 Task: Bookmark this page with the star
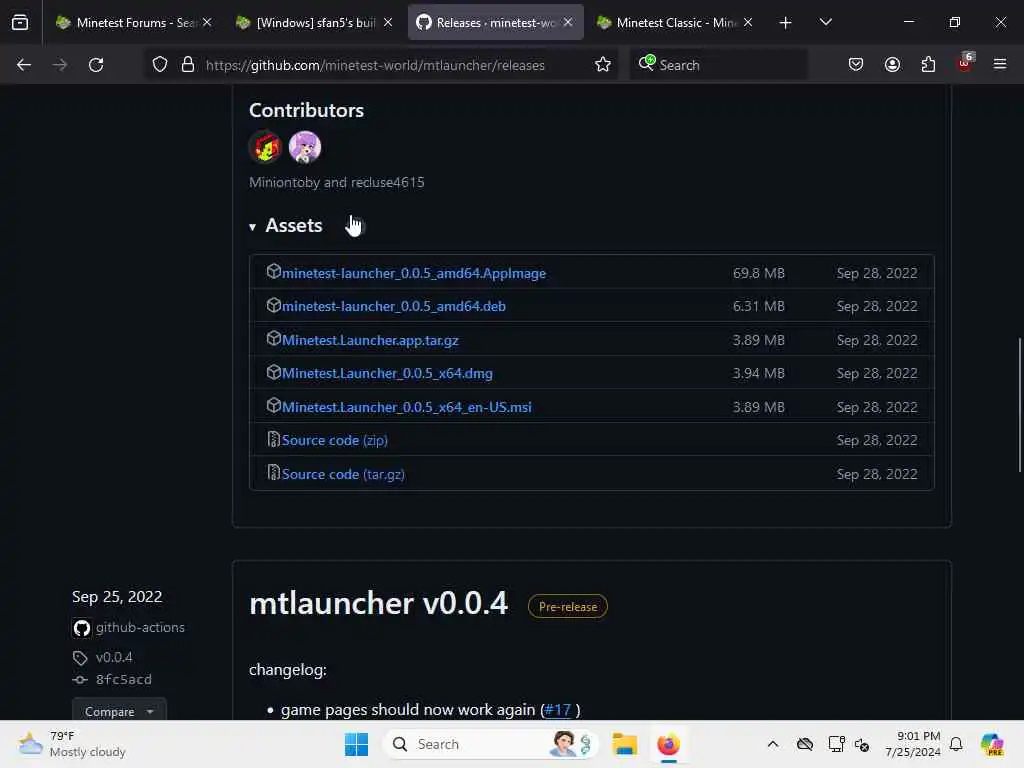tap(603, 65)
